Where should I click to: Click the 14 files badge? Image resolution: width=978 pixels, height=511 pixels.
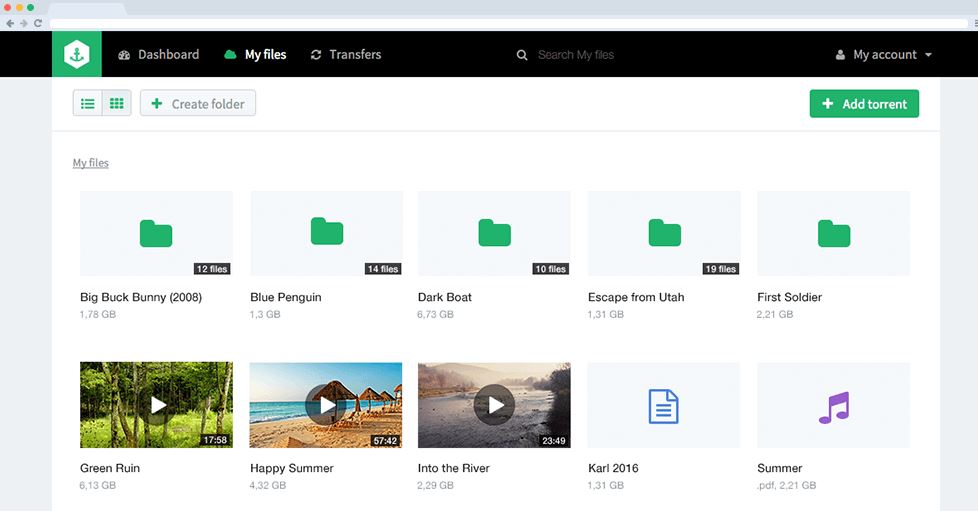tap(383, 269)
